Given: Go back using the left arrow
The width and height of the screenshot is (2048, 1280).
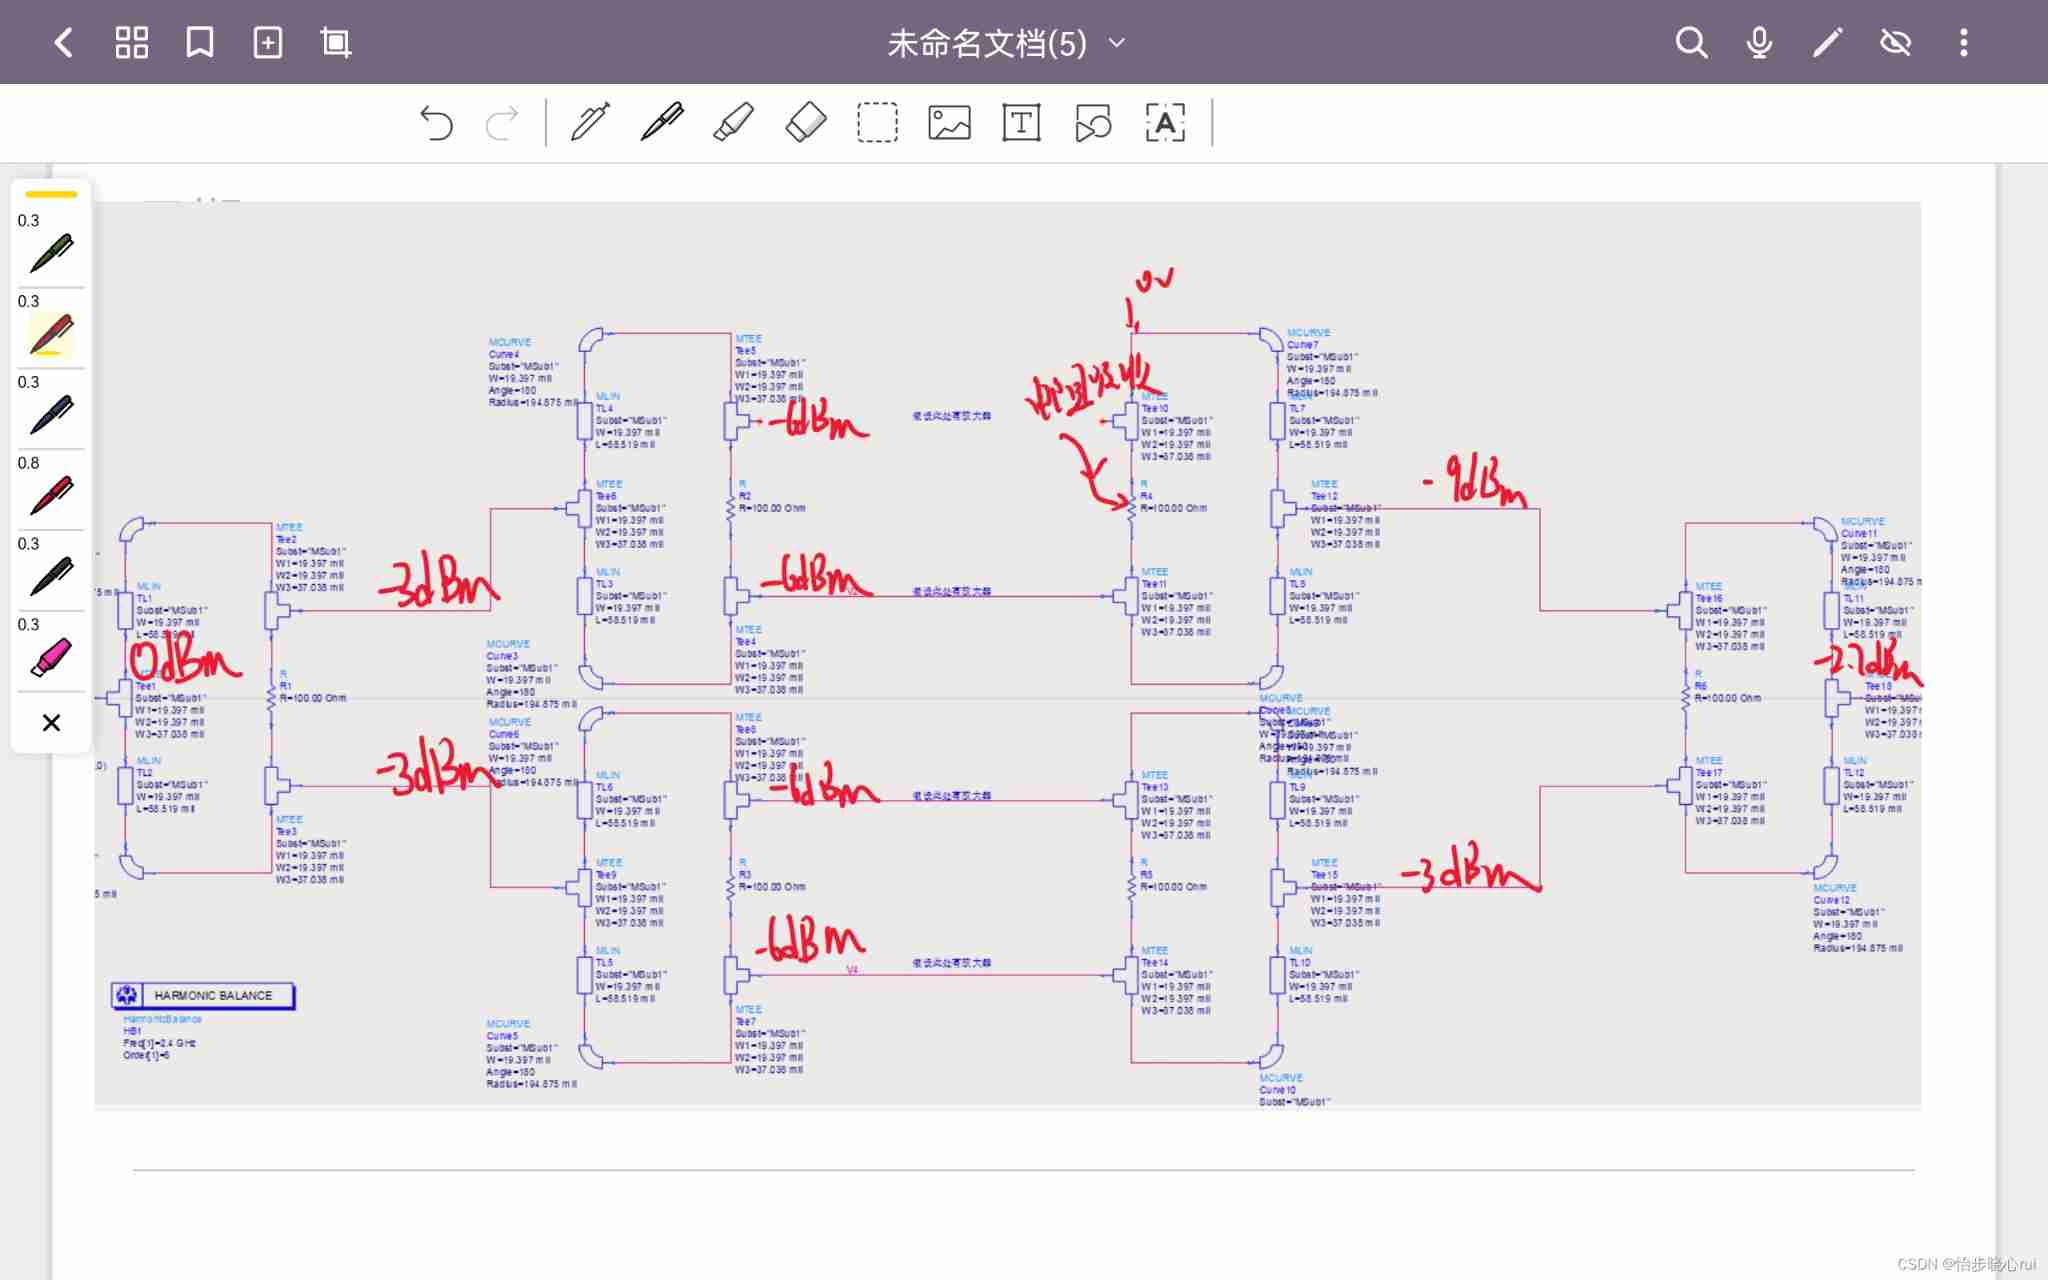Looking at the screenshot, I should (x=64, y=43).
